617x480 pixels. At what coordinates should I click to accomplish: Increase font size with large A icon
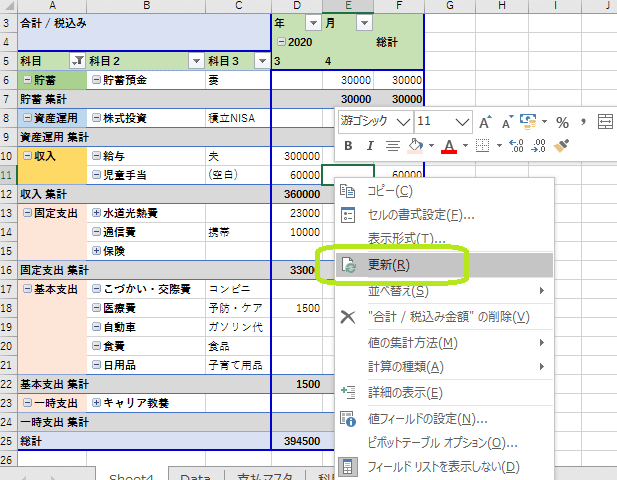[485, 122]
